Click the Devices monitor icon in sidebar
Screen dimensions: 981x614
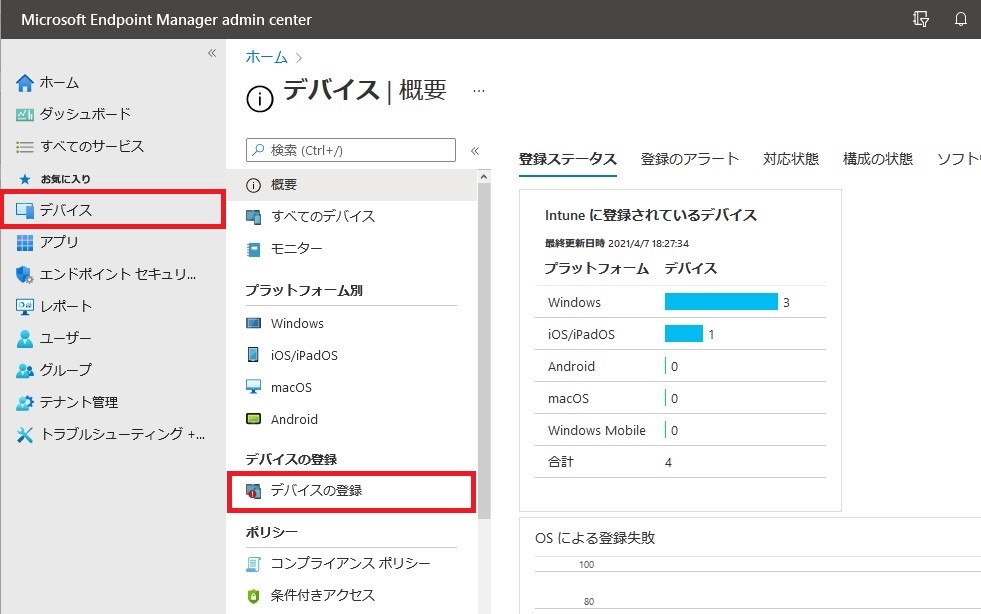[x=24, y=210]
